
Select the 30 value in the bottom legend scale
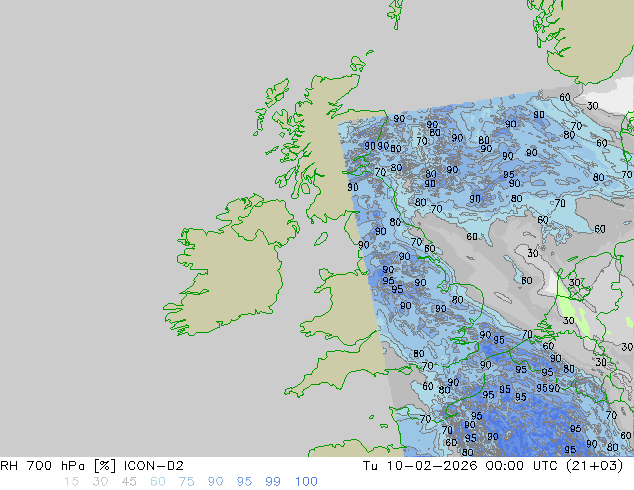pos(100,482)
